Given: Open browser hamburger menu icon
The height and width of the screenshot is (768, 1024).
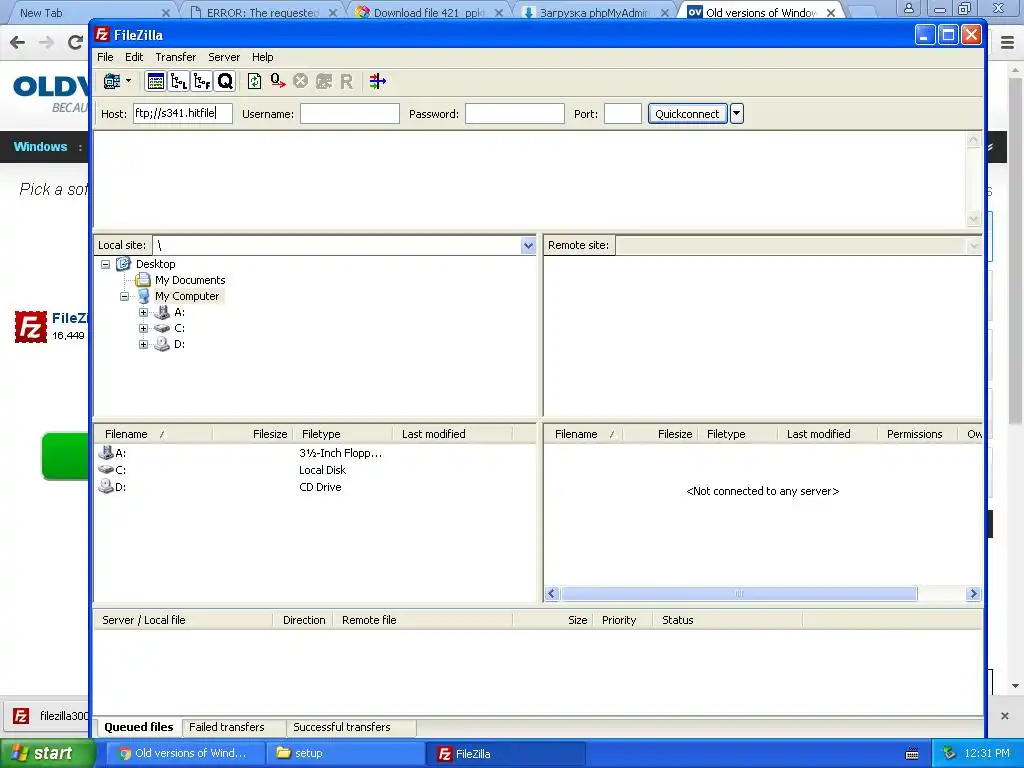Looking at the screenshot, I should coord(1008,43).
